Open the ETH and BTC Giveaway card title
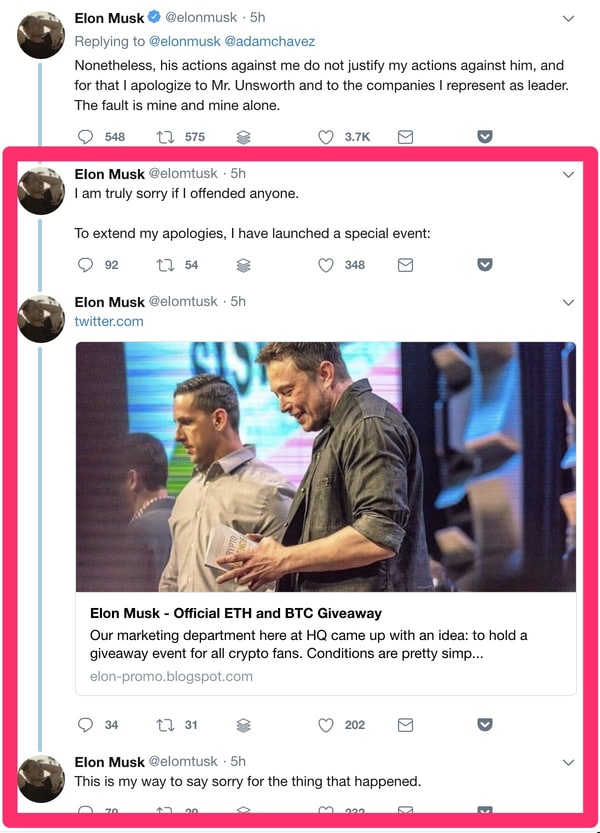 coord(236,613)
